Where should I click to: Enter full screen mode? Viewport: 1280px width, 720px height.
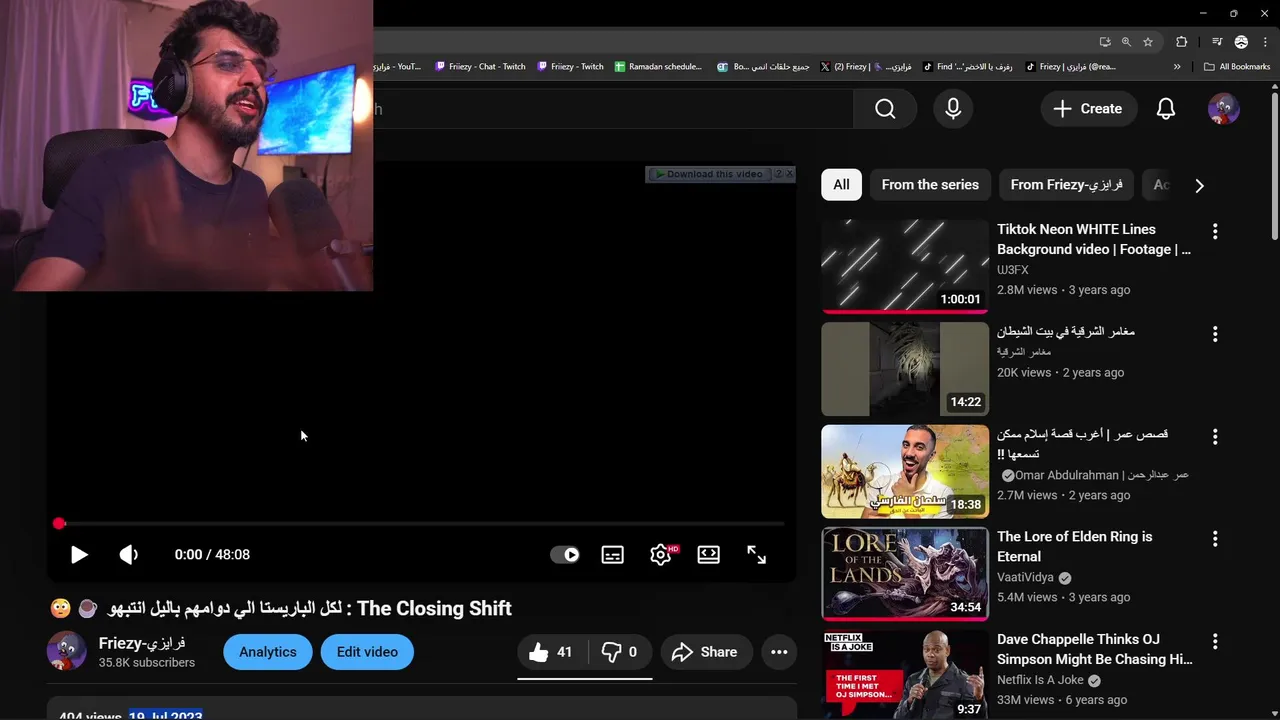tap(757, 555)
